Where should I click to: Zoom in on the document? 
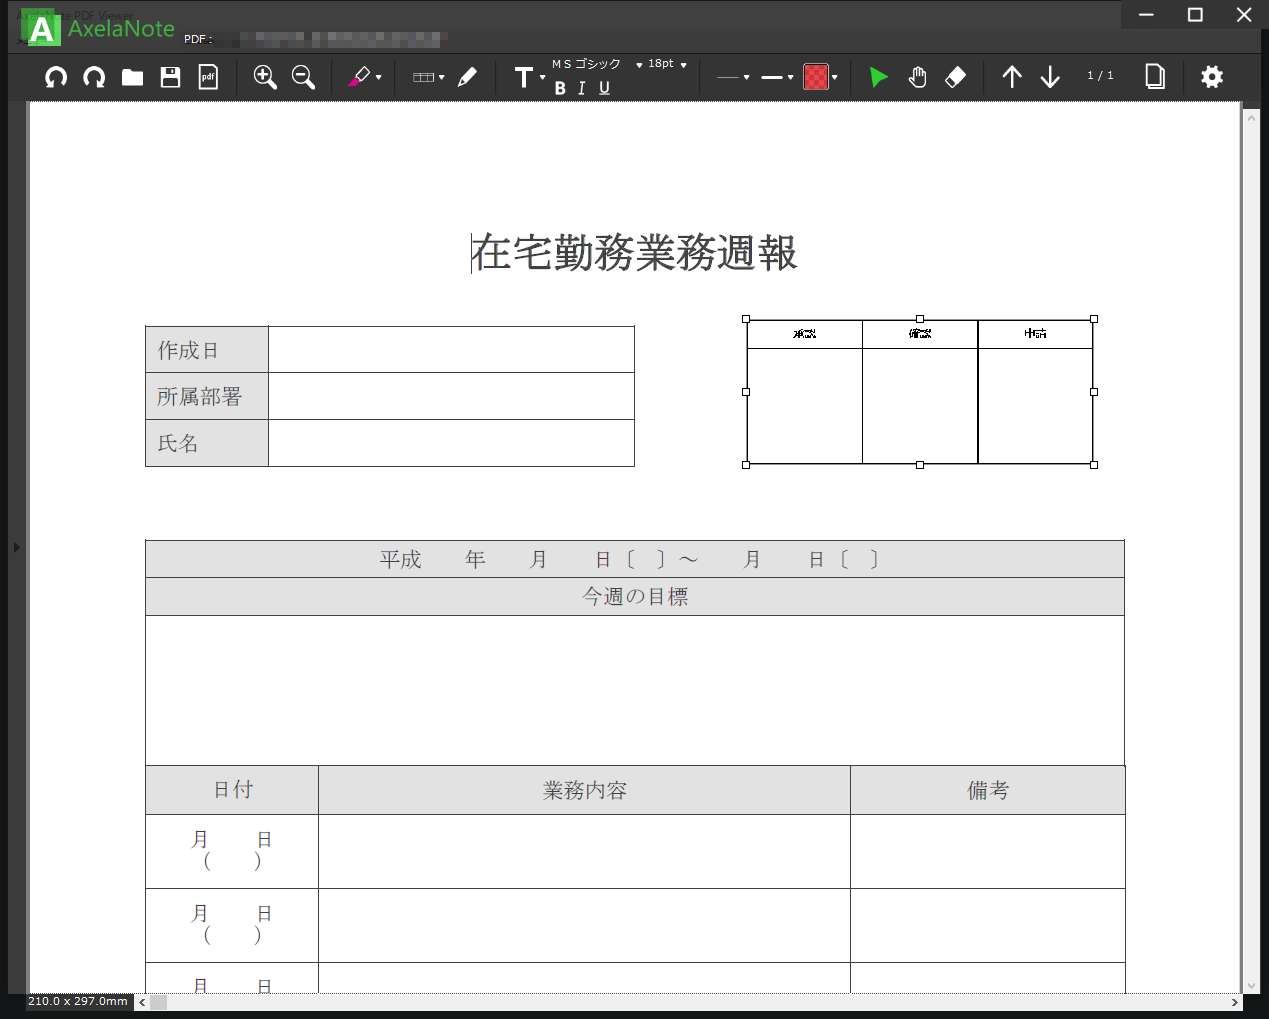pyautogui.click(x=265, y=76)
